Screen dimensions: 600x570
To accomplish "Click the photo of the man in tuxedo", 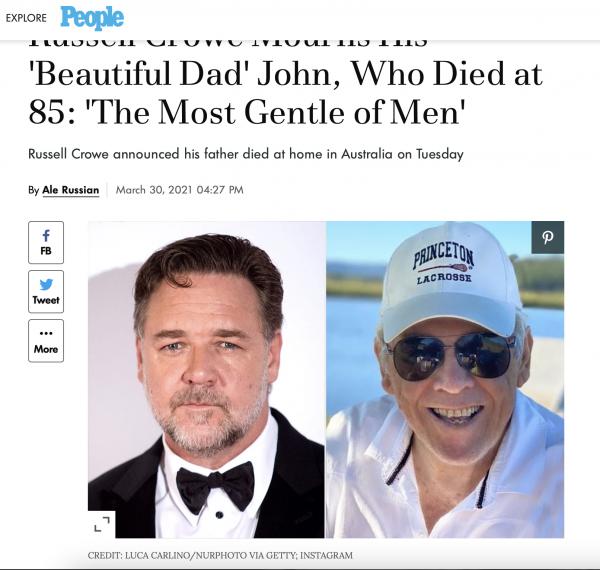I will (207, 379).
